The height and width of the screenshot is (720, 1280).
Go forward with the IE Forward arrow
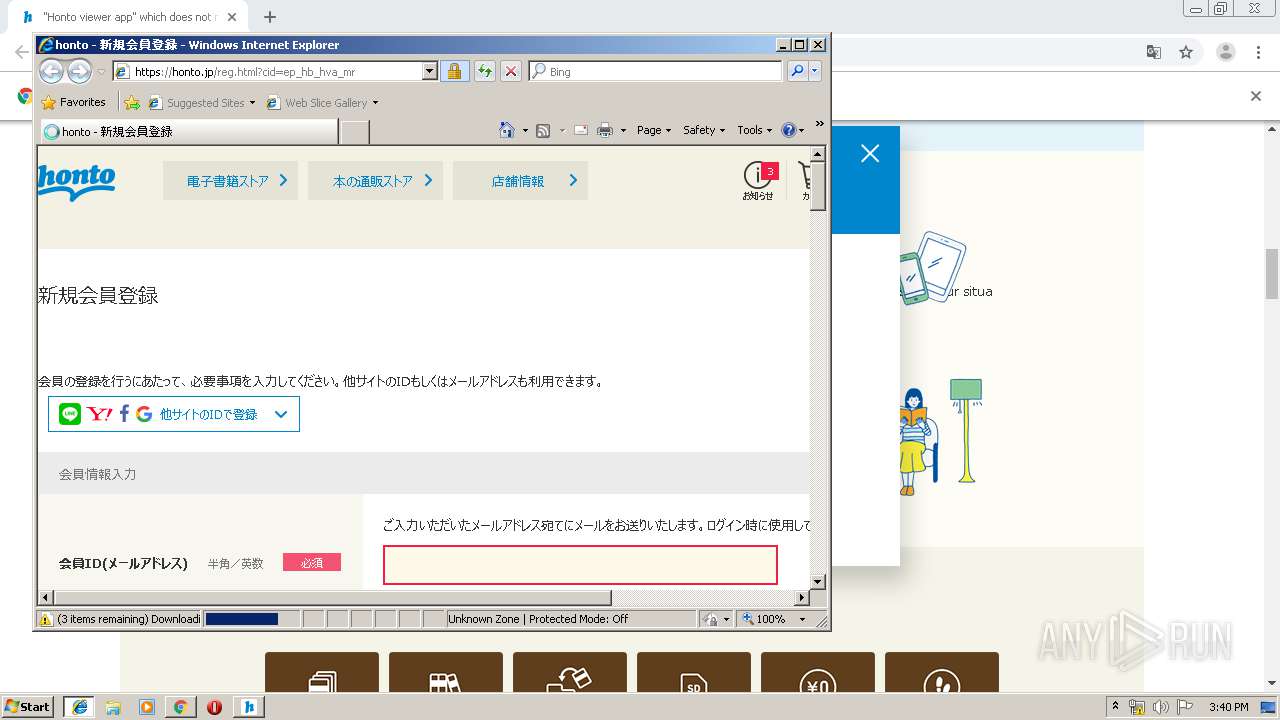click(79, 71)
